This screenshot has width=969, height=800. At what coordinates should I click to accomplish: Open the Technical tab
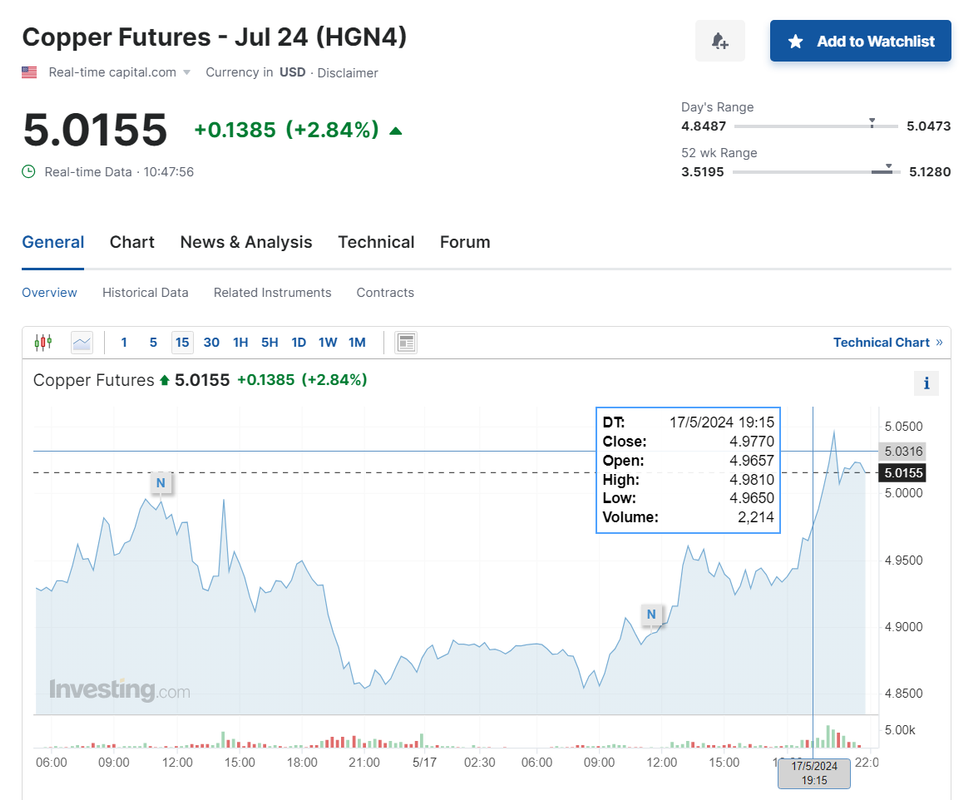[376, 242]
